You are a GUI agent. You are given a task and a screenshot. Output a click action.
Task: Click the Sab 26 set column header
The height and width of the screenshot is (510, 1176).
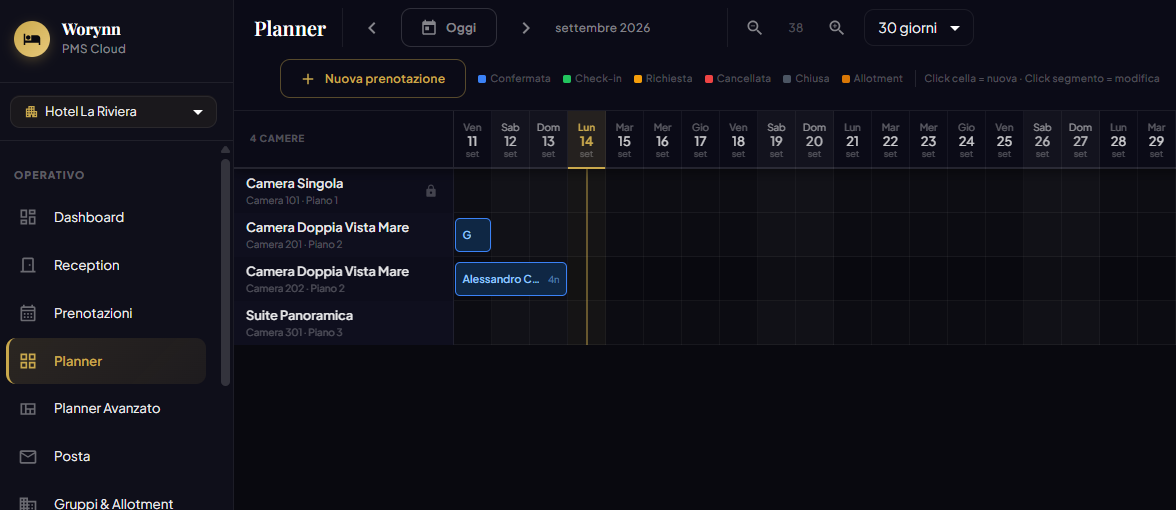tap(1042, 140)
